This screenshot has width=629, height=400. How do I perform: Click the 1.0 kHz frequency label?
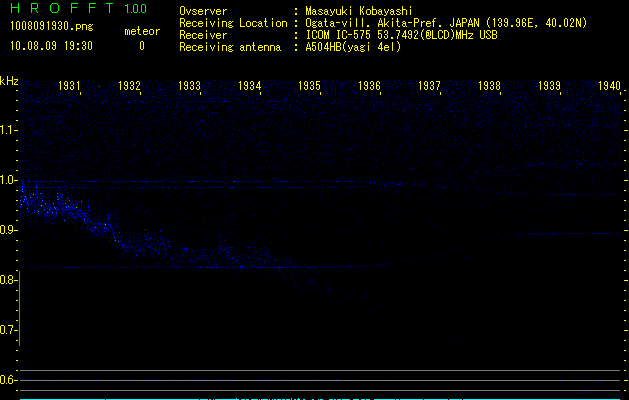click(8, 180)
